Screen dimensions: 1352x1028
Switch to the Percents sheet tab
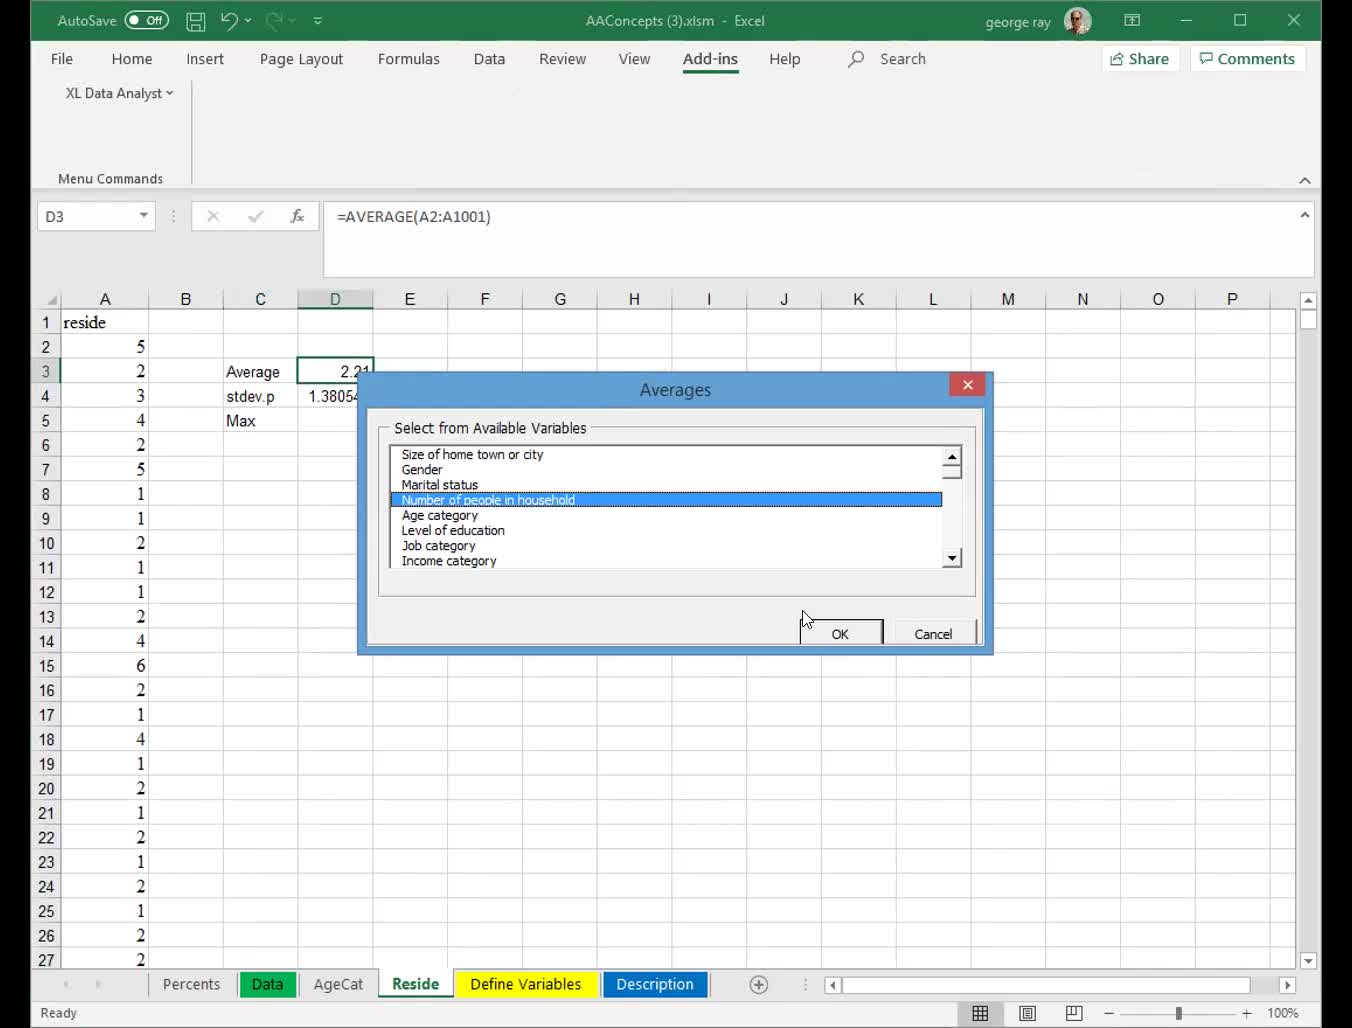(191, 984)
